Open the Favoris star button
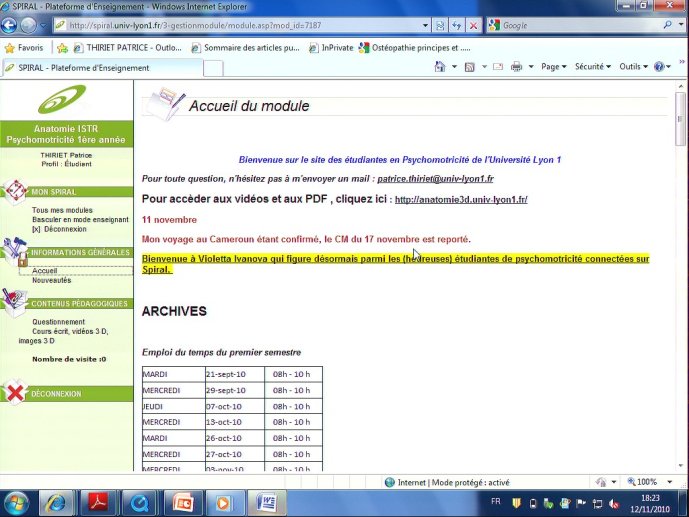 pyautogui.click(x=24, y=48)
